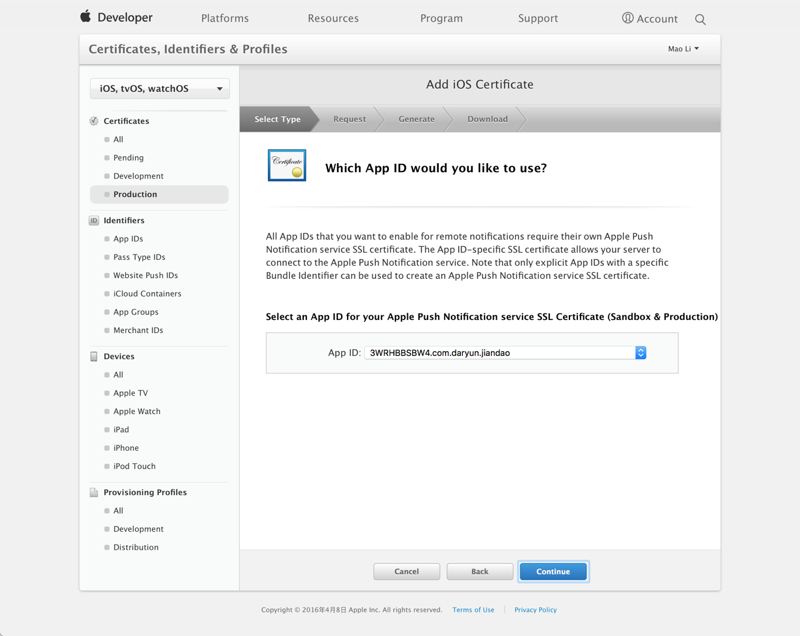Click the Identifiers section heading
800x636 pixels.
click(124, 220)
